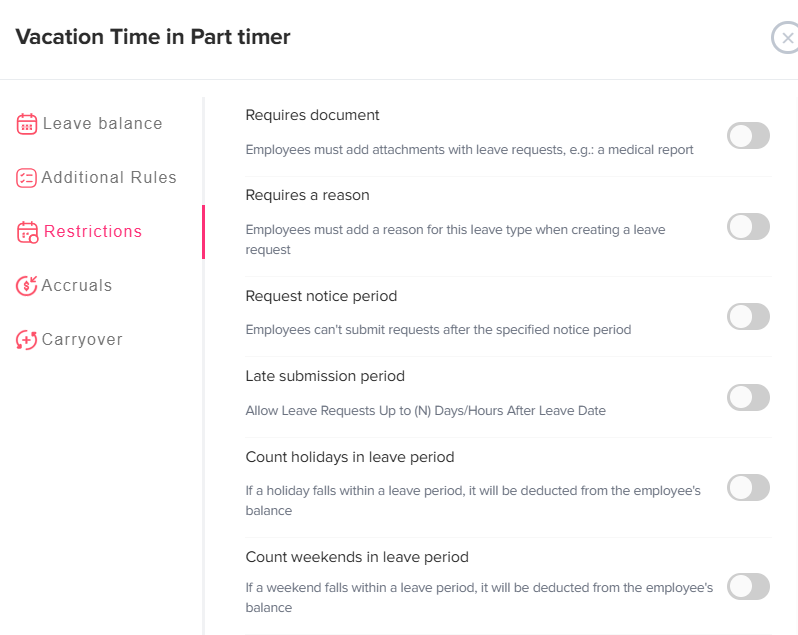Turn on Requires a reason switch
798x635 pixels.
point(748,226)
